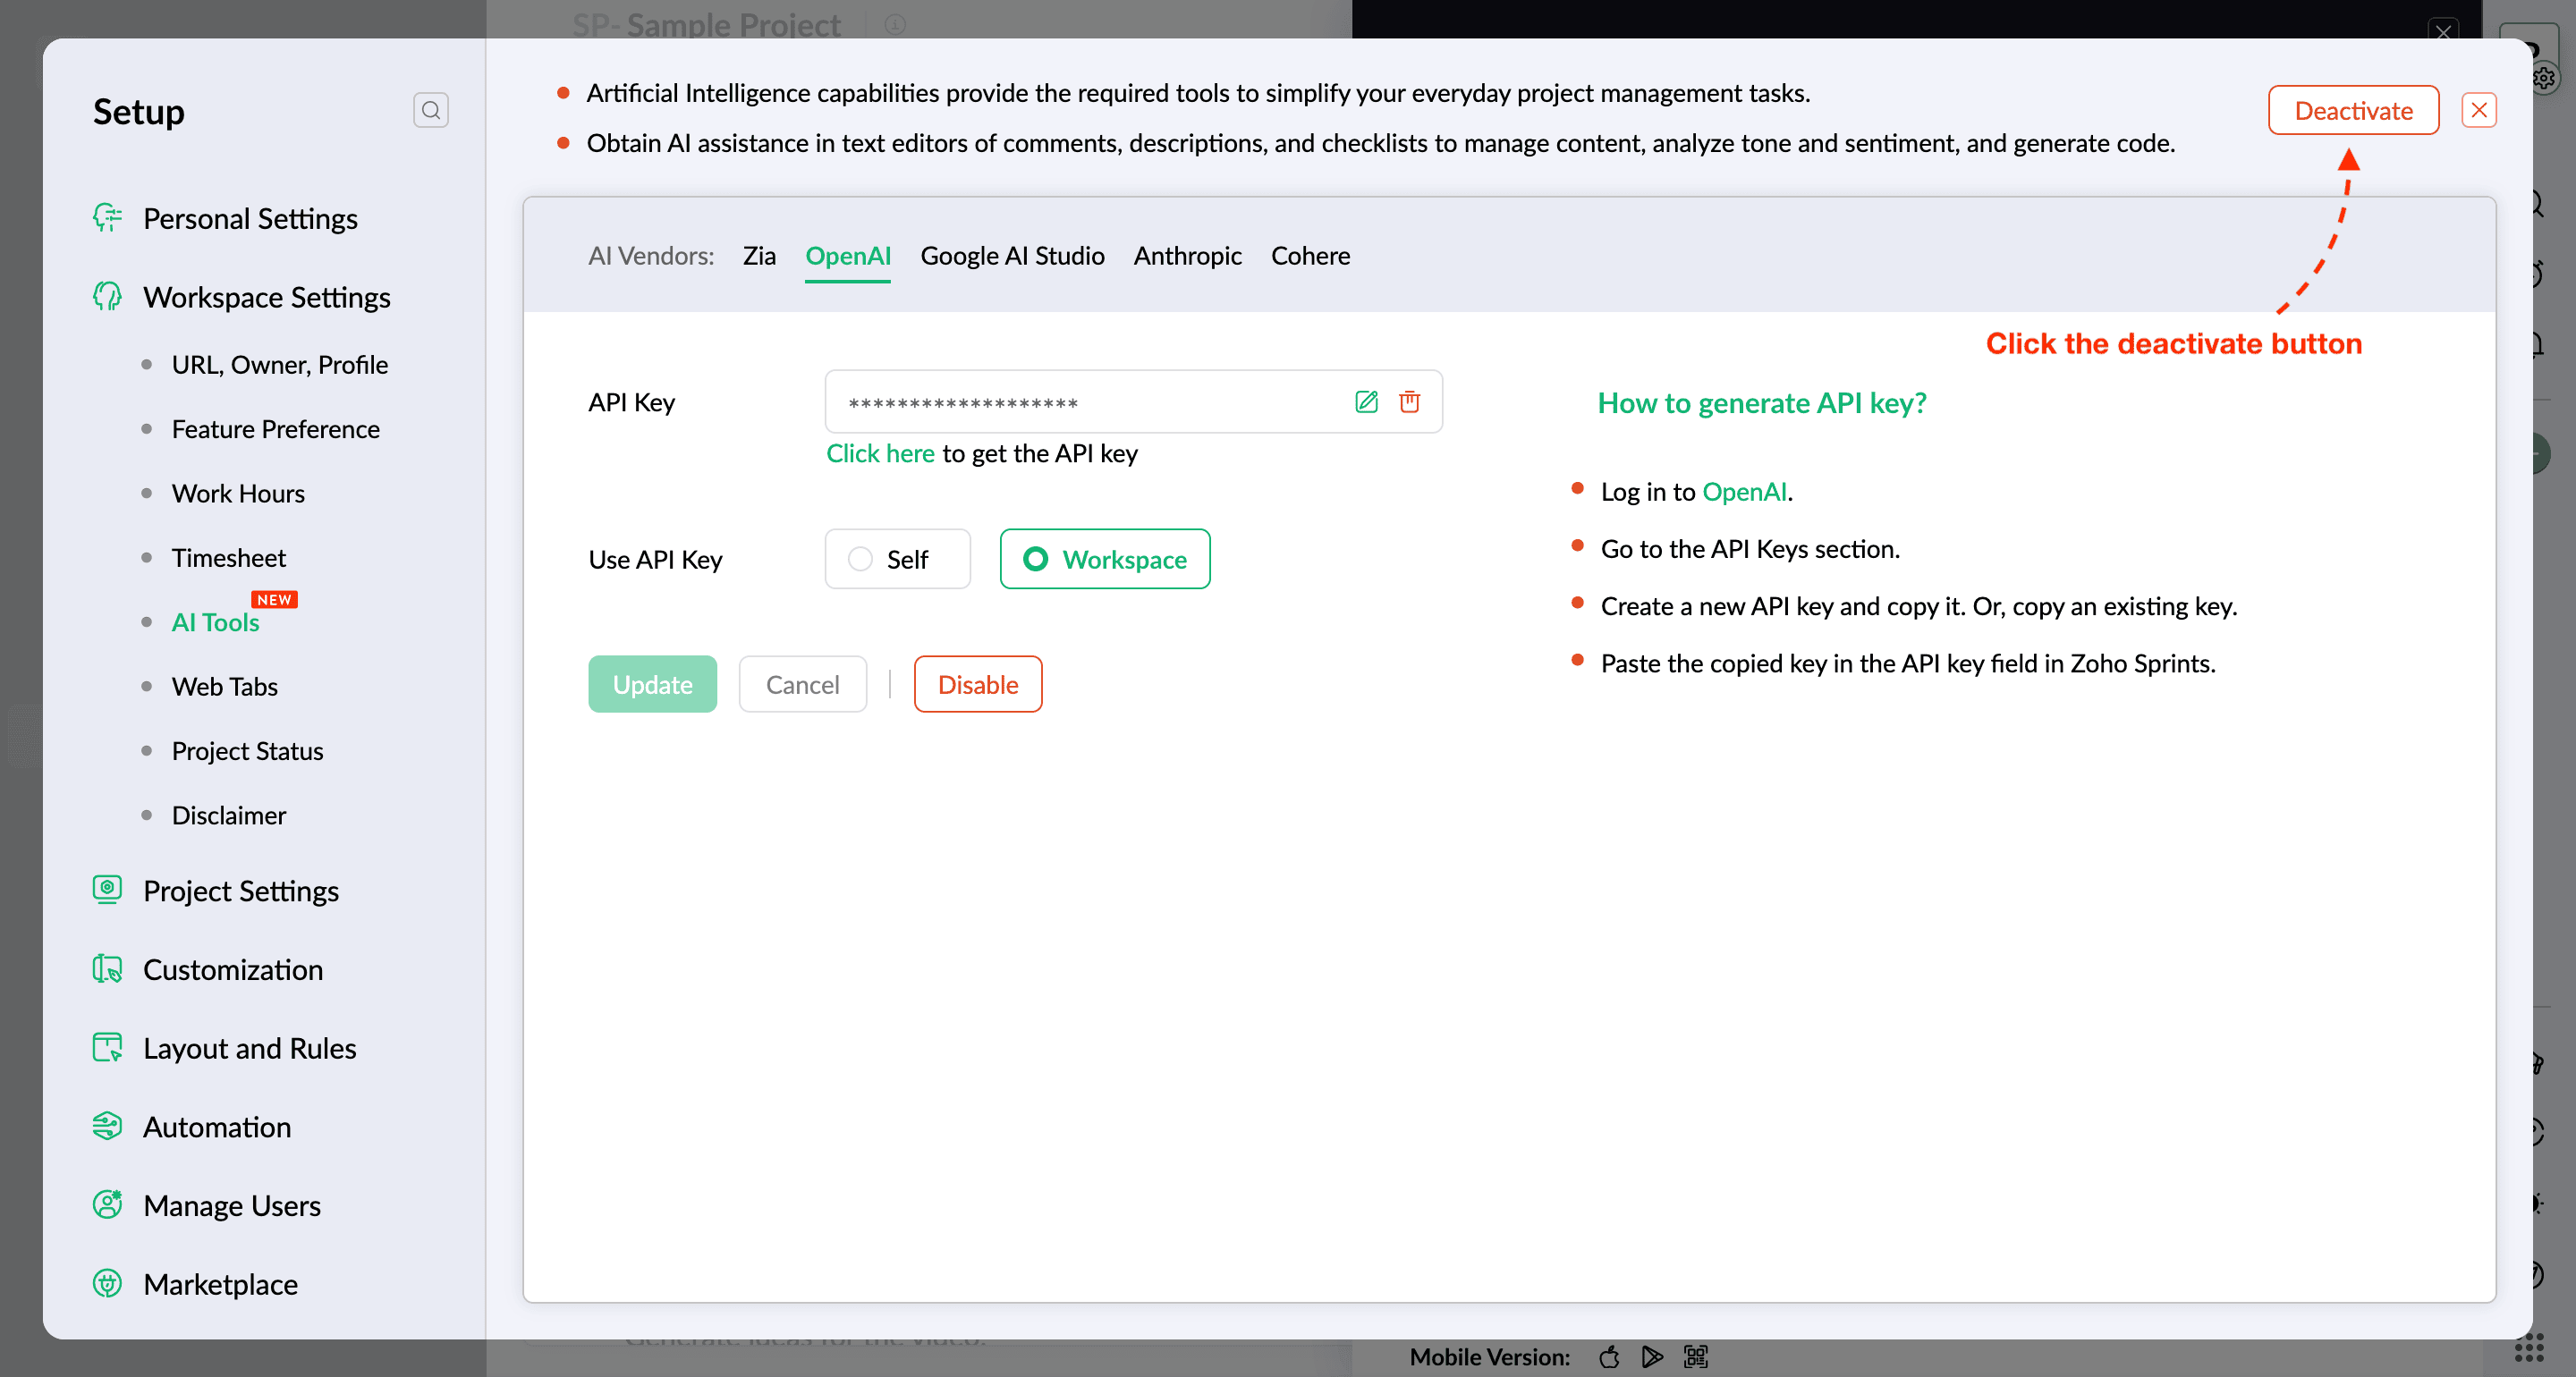2576x1377 pixels.
Task: Open Disclaimer settings
Action: coord(229,815)
